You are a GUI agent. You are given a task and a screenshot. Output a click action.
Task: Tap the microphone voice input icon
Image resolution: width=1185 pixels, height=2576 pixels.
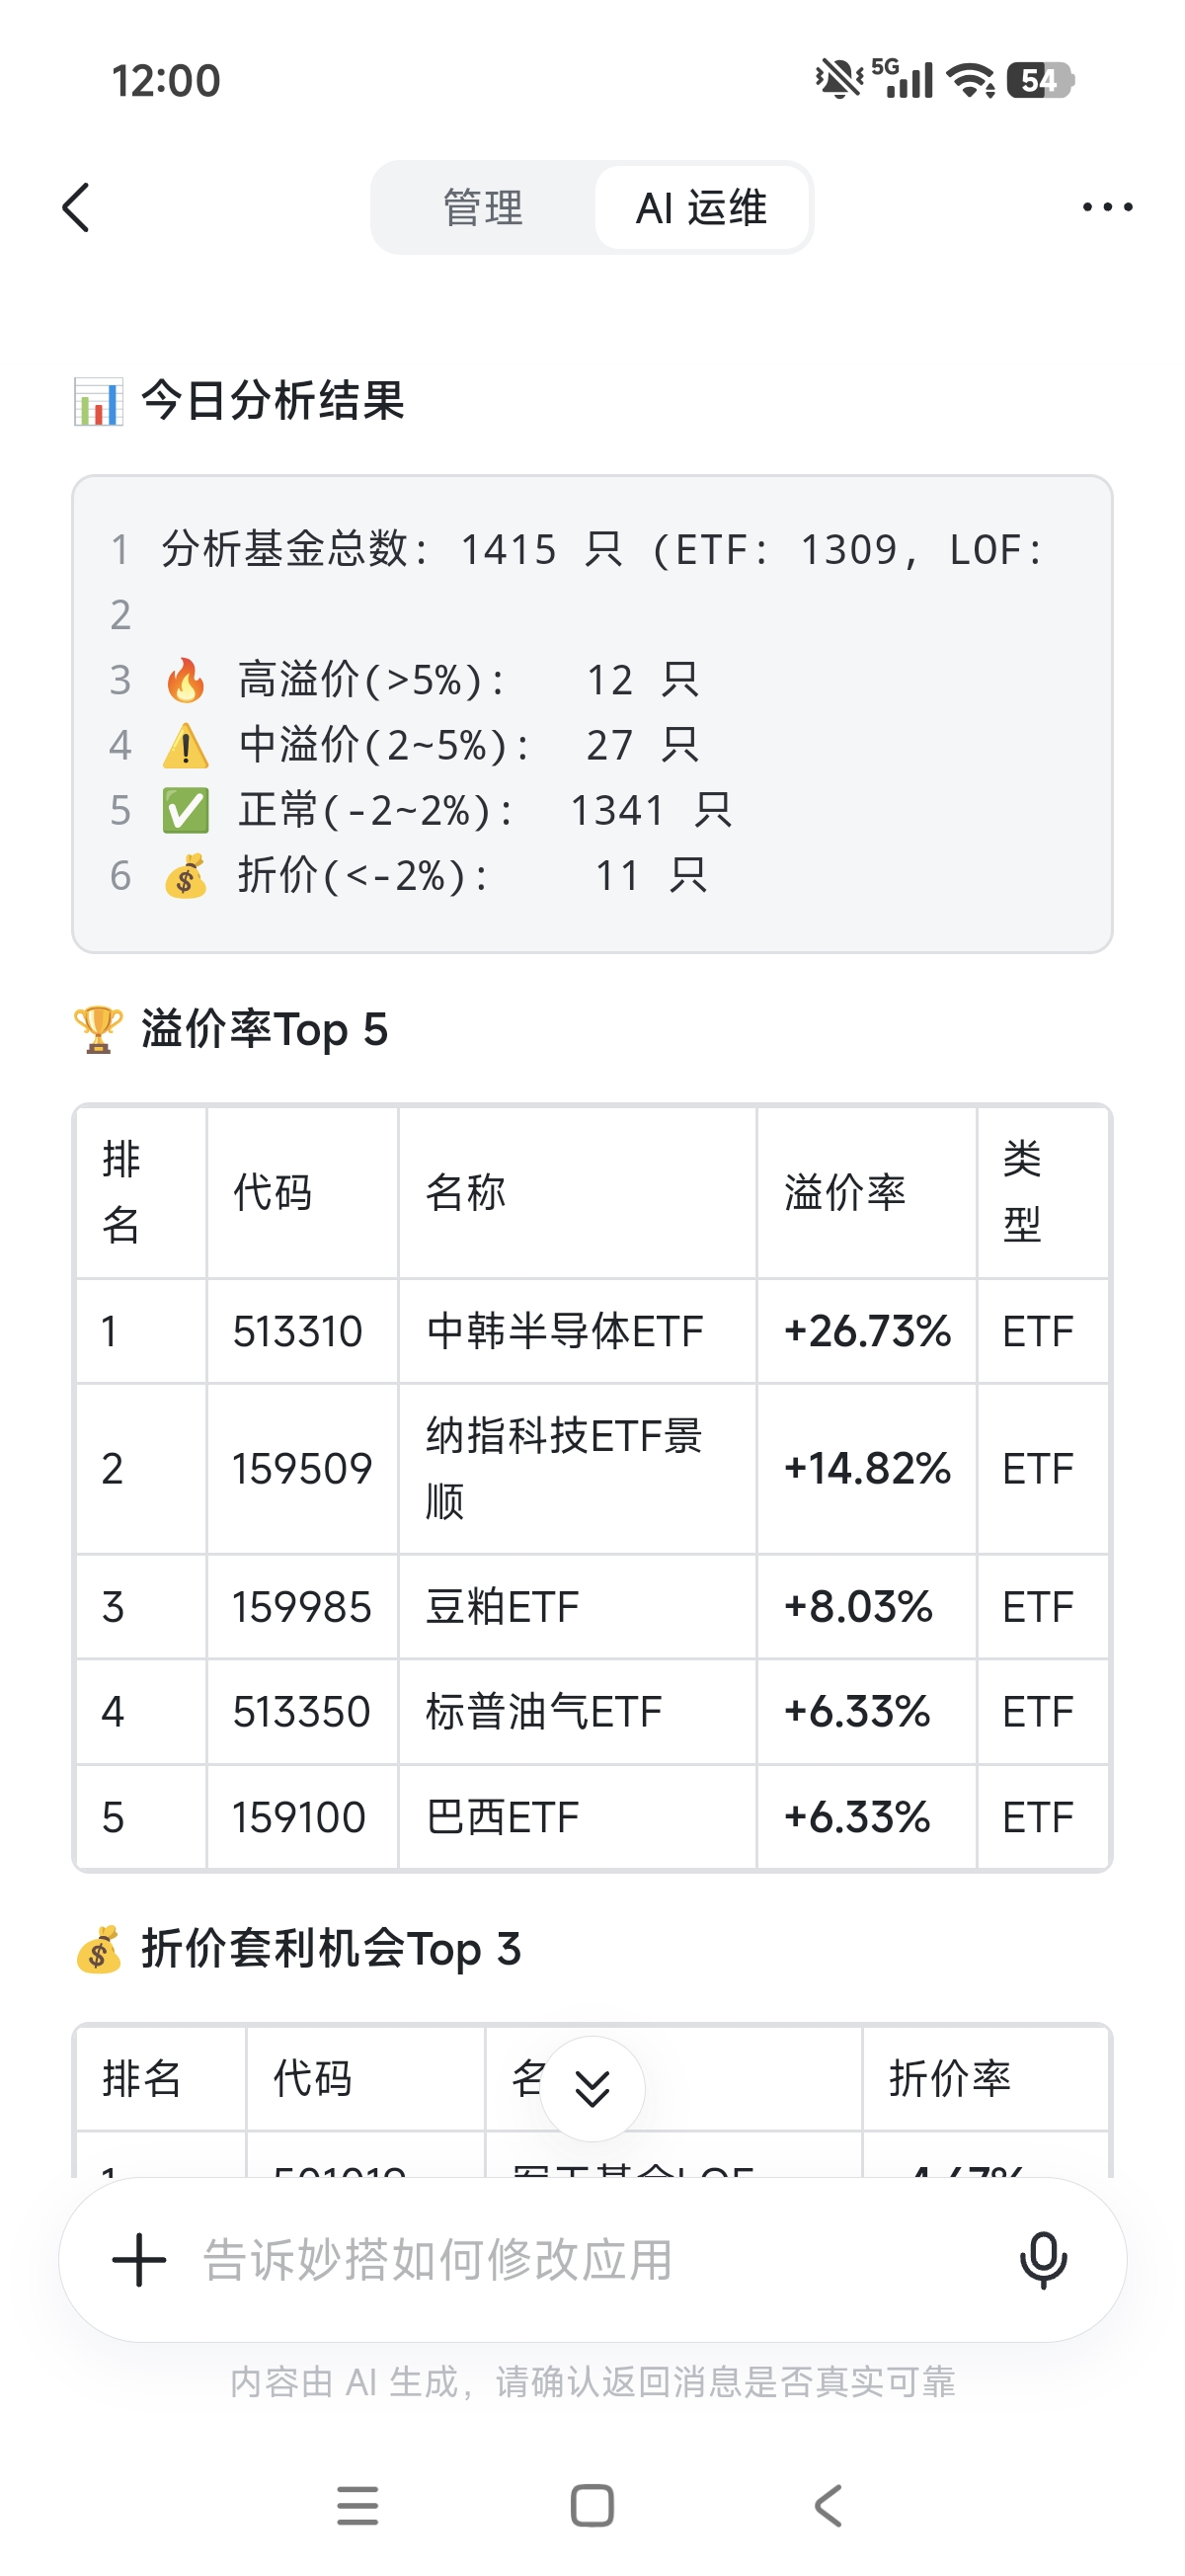point(1043,2260)
